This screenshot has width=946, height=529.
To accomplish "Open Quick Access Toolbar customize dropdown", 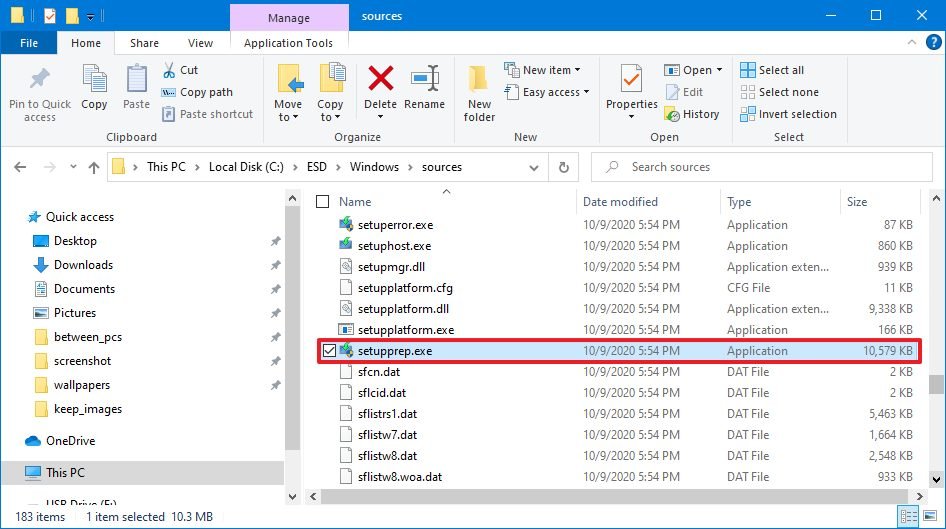I will point(90,17).
